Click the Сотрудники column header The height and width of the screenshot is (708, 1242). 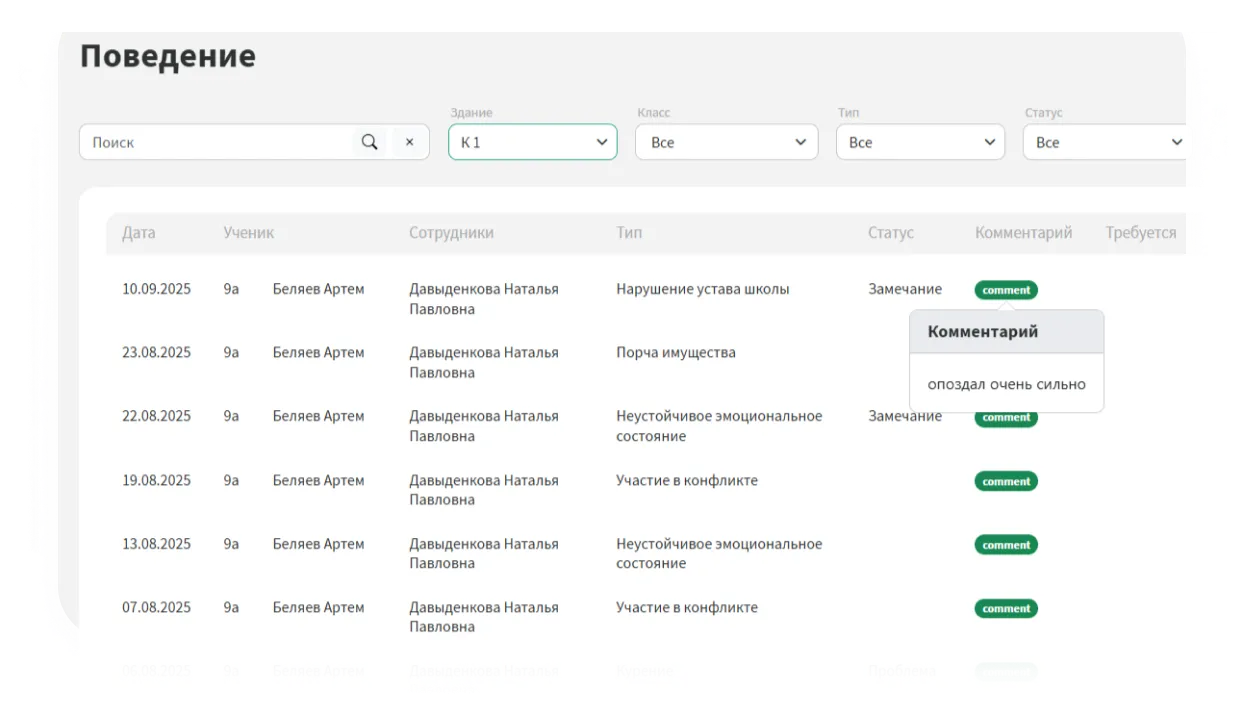(x=451, y=233)
